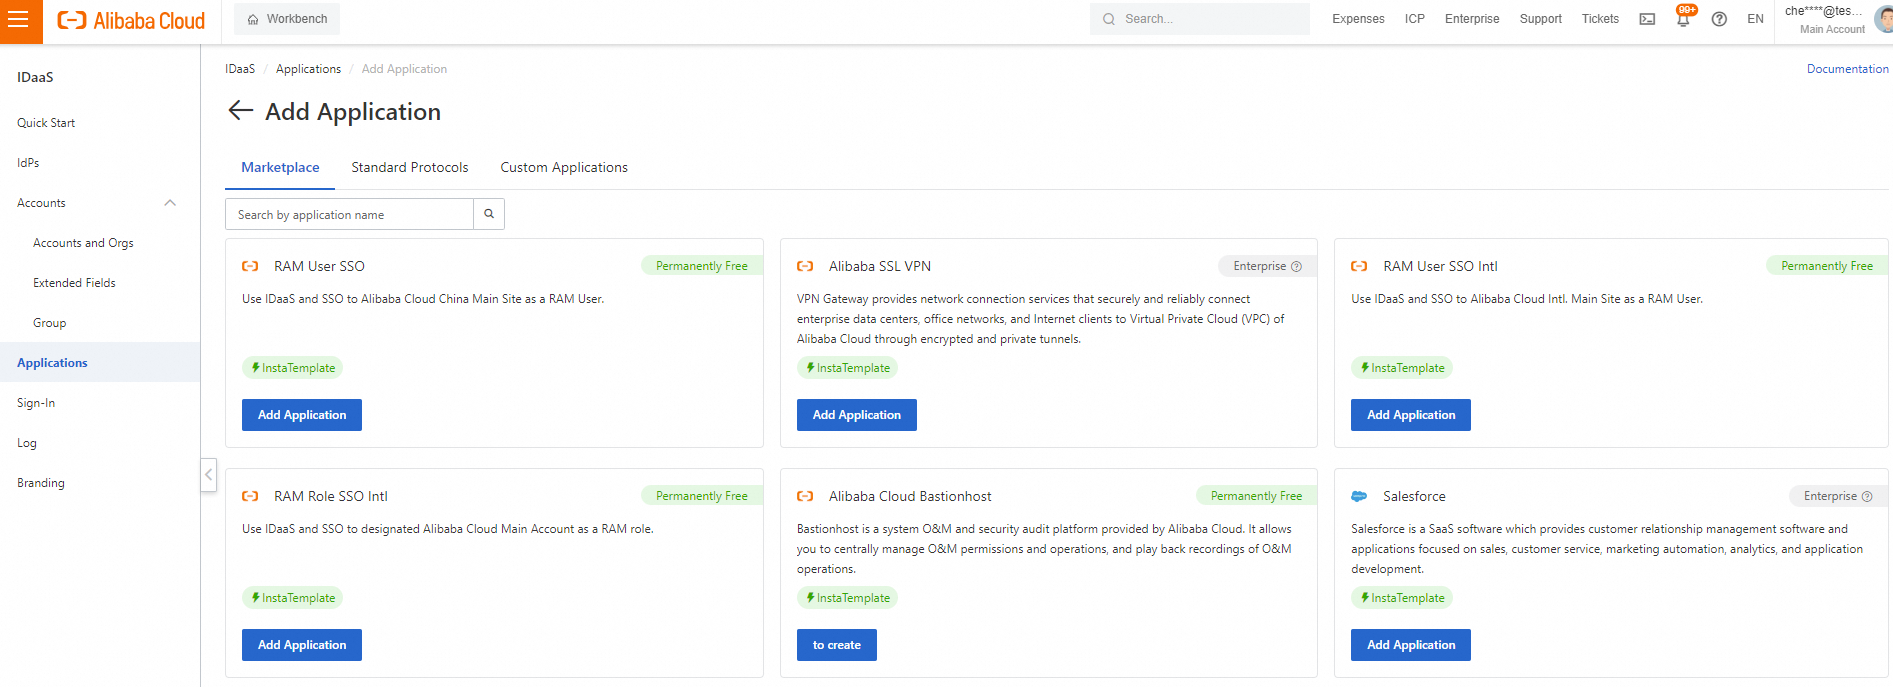Open the user account avatar

click(1884, 19)
